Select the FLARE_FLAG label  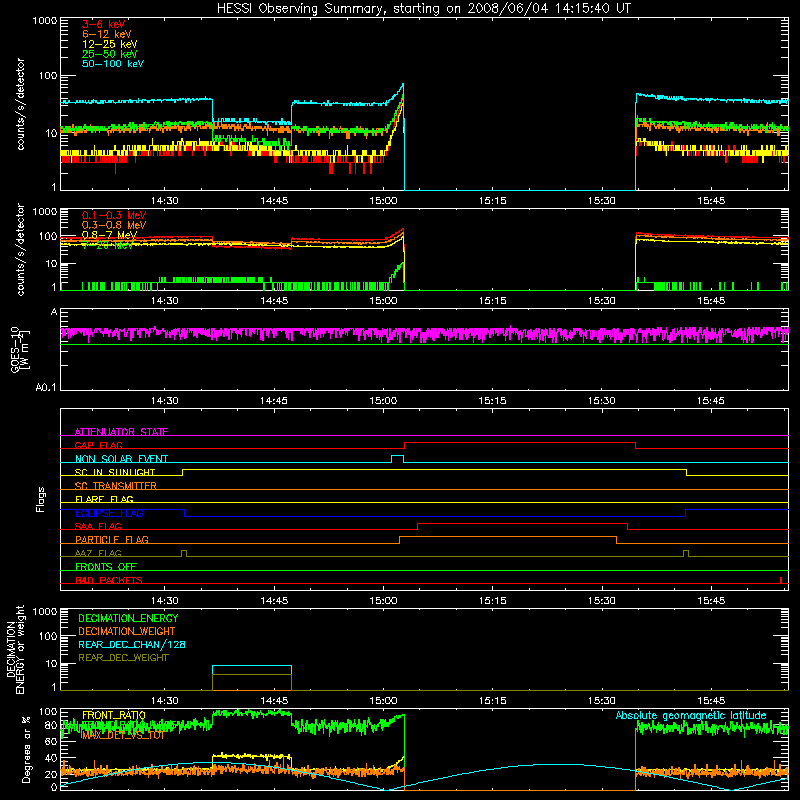point(104,499)
